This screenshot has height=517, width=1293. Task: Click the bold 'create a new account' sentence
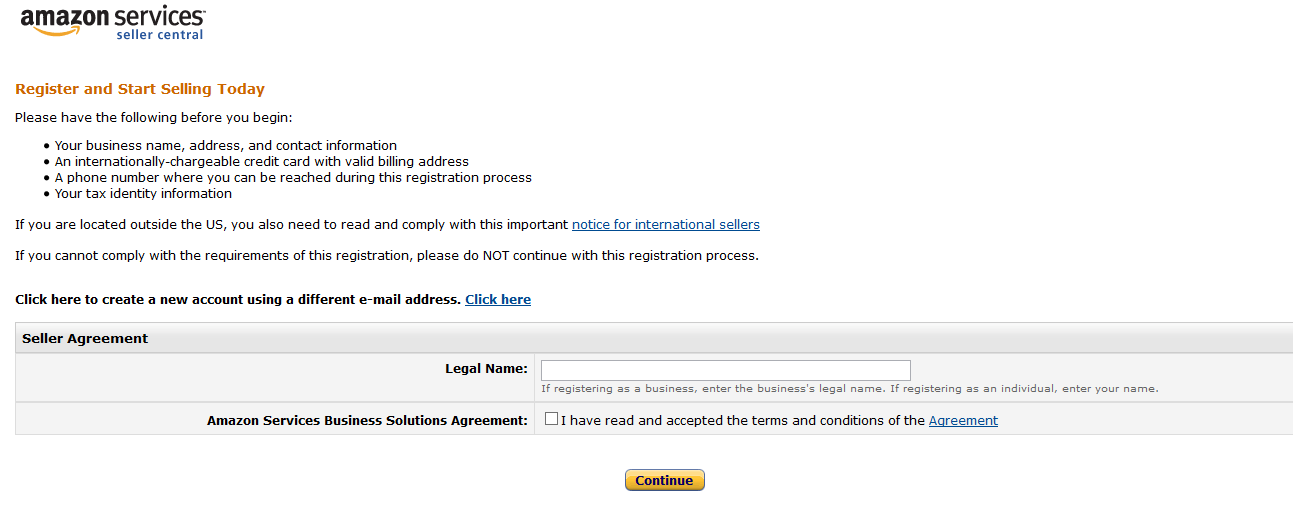click(238, 300)
